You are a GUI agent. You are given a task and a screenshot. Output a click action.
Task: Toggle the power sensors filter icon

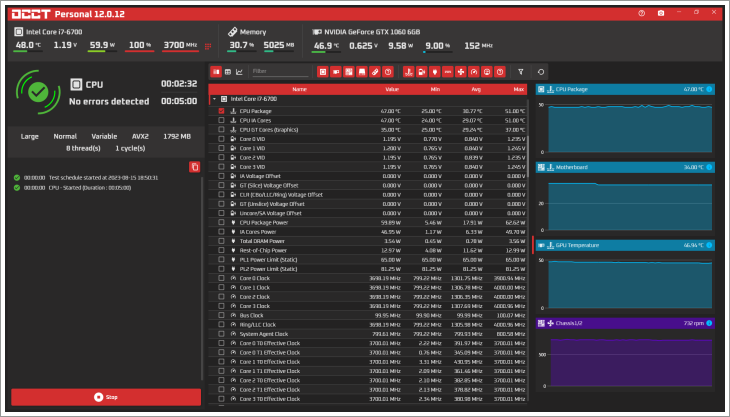pyautogui.click(x=434, y=72)
